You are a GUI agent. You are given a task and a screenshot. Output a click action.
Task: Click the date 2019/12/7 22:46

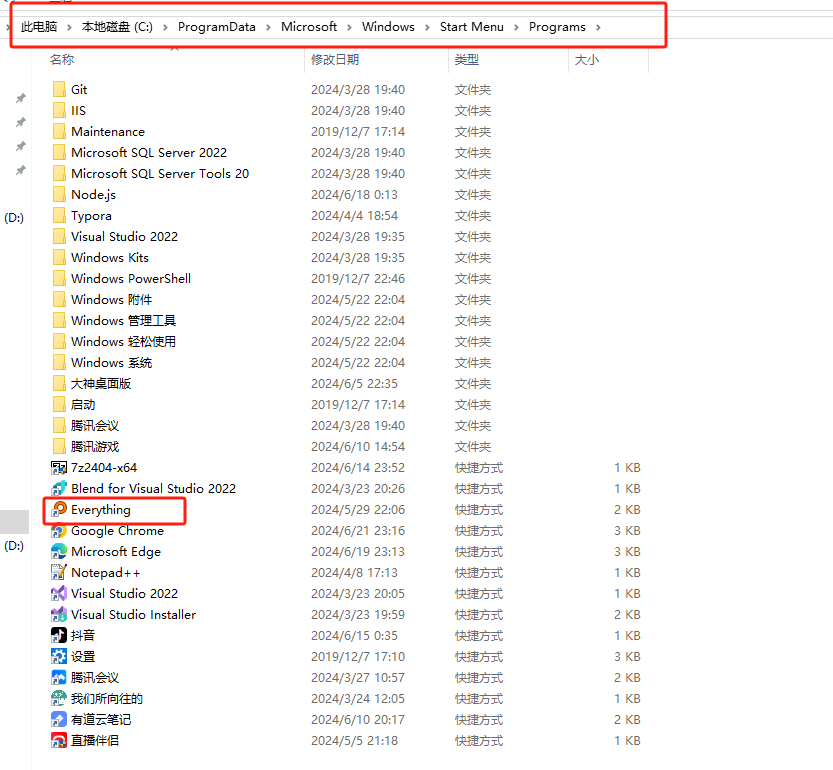click(358, 278)
